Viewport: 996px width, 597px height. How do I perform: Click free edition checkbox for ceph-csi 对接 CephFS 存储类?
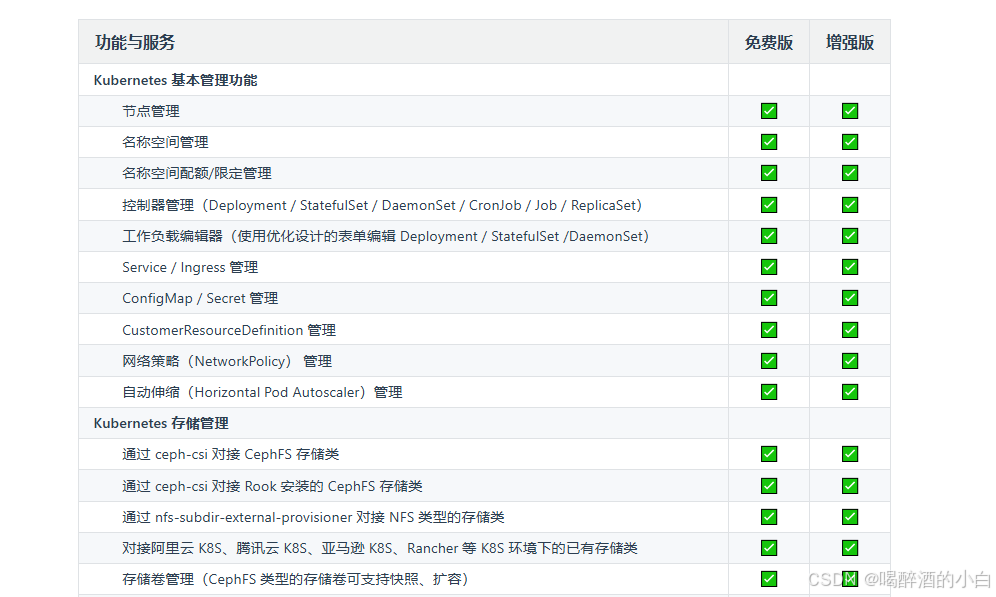[768, 454]
